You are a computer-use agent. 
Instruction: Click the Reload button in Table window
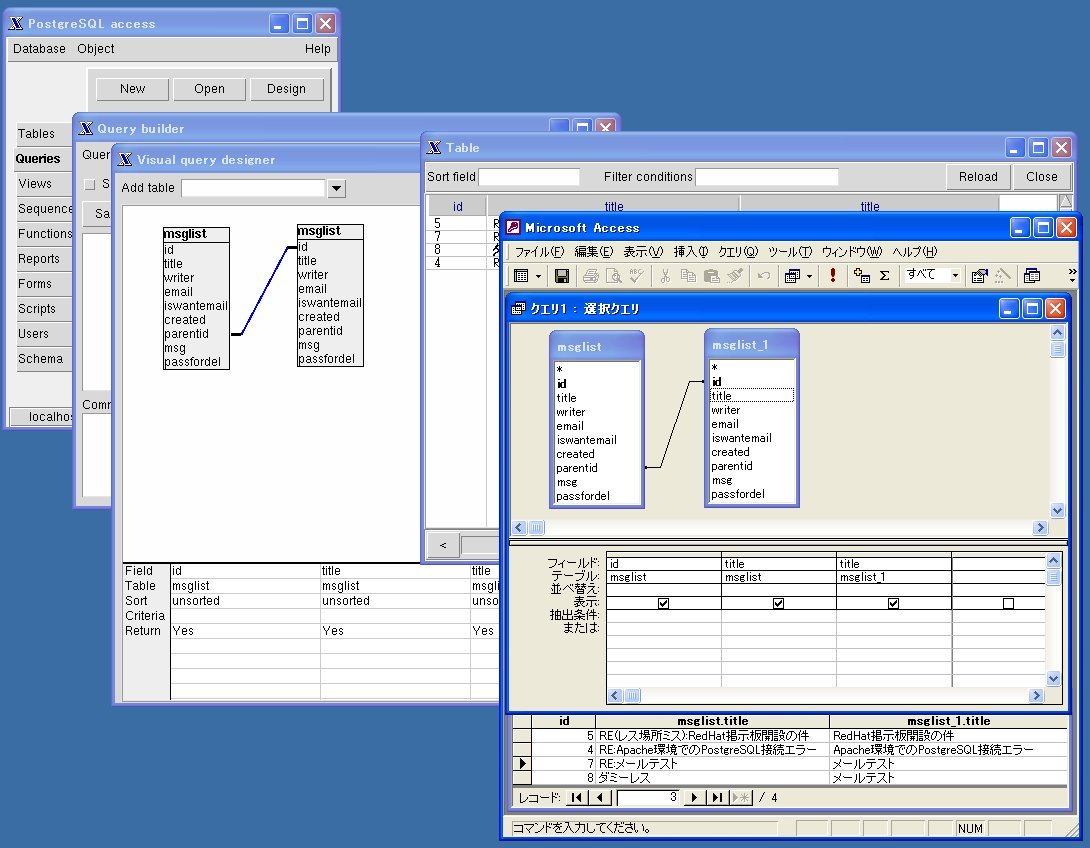978,177
